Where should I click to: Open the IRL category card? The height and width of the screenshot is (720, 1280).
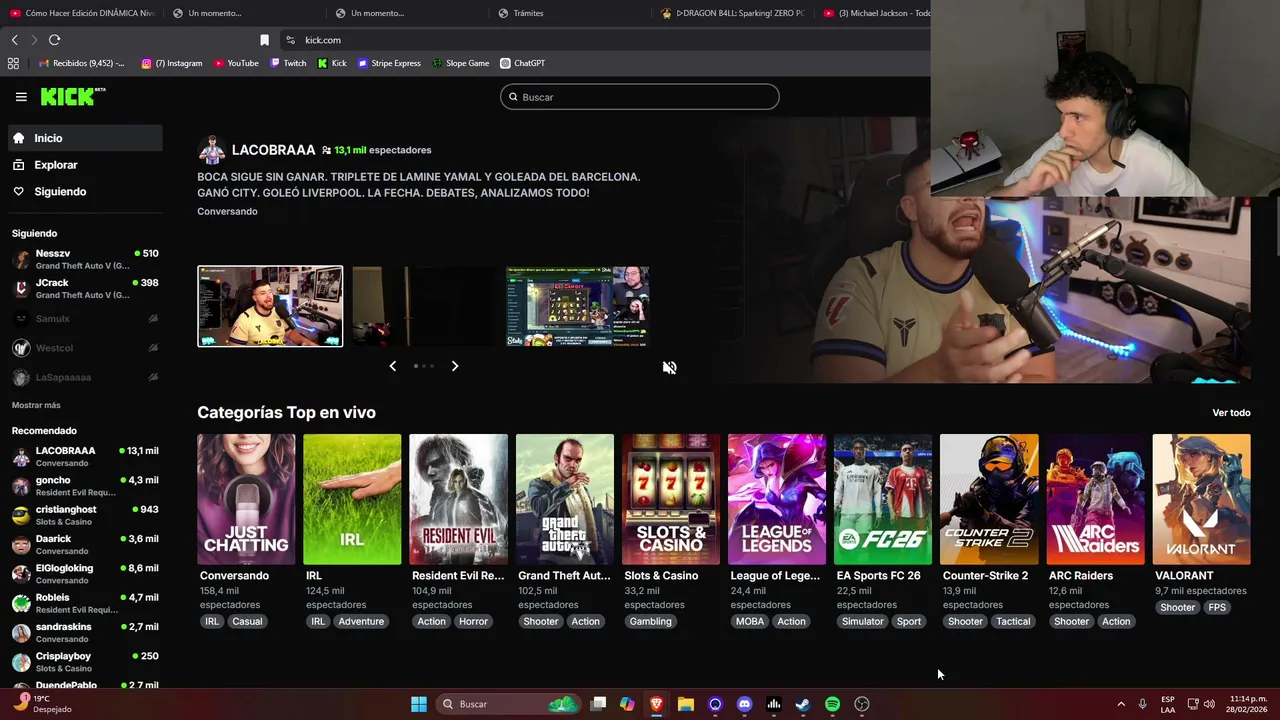click(x=352, y=499)
